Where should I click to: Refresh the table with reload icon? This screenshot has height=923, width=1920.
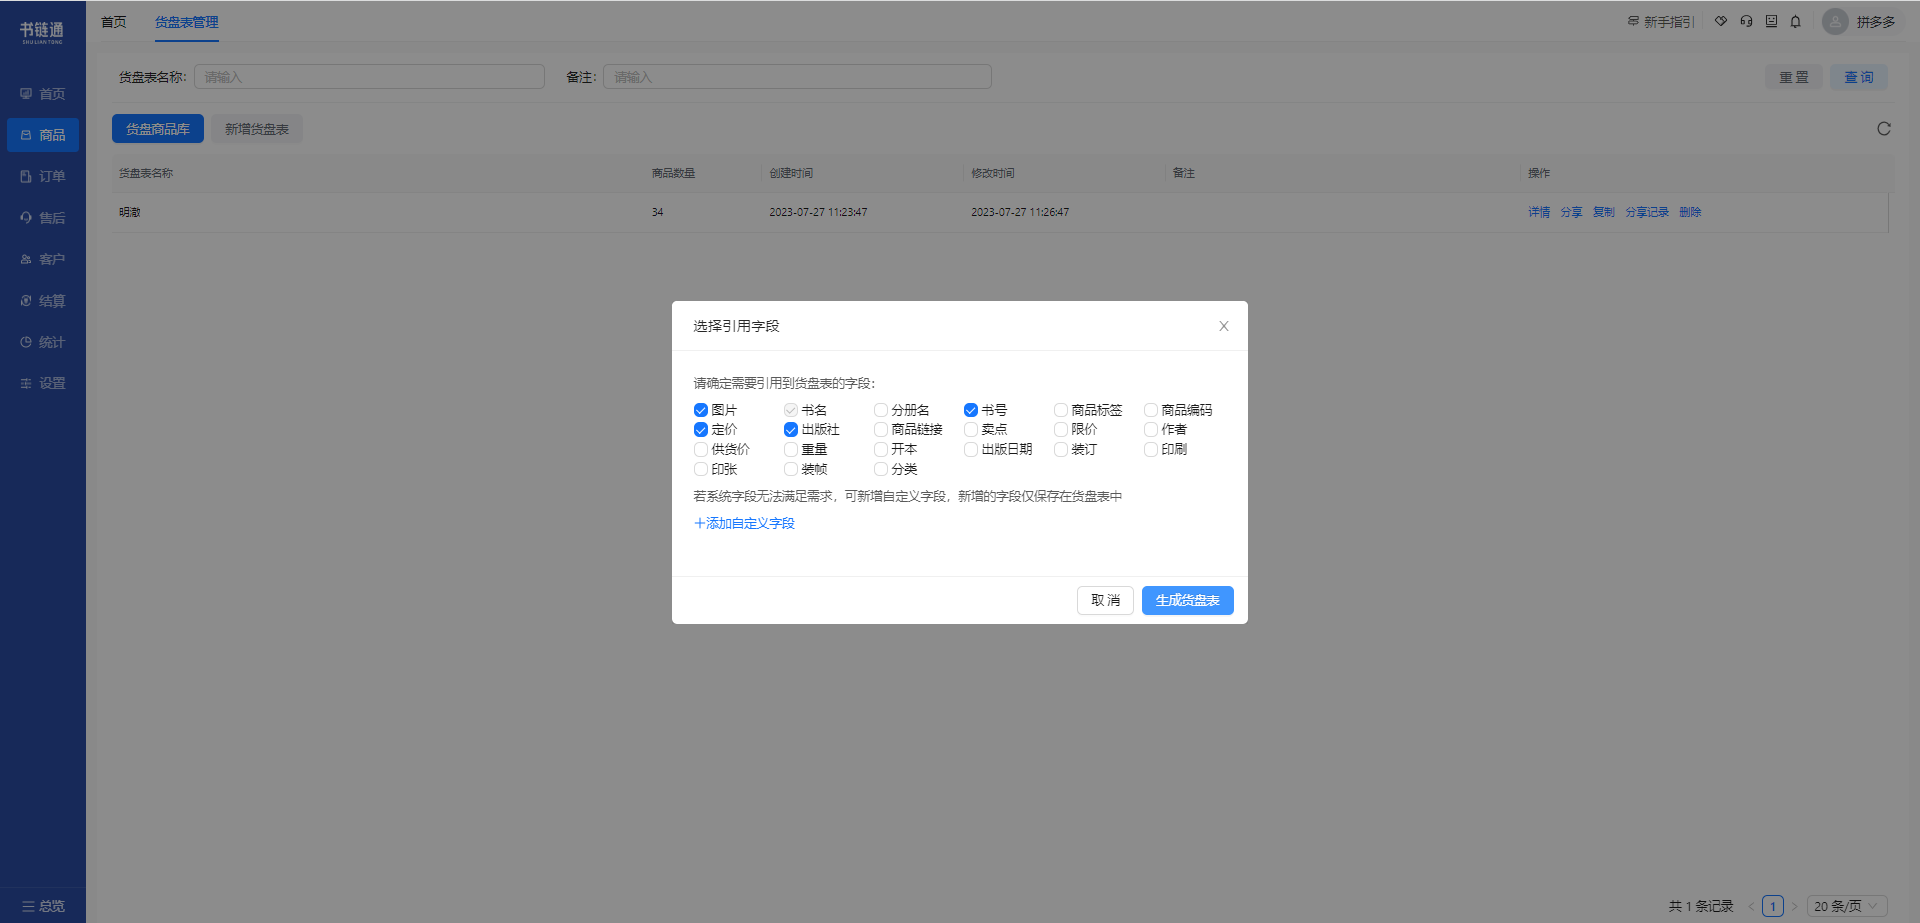pos(1884,129)
